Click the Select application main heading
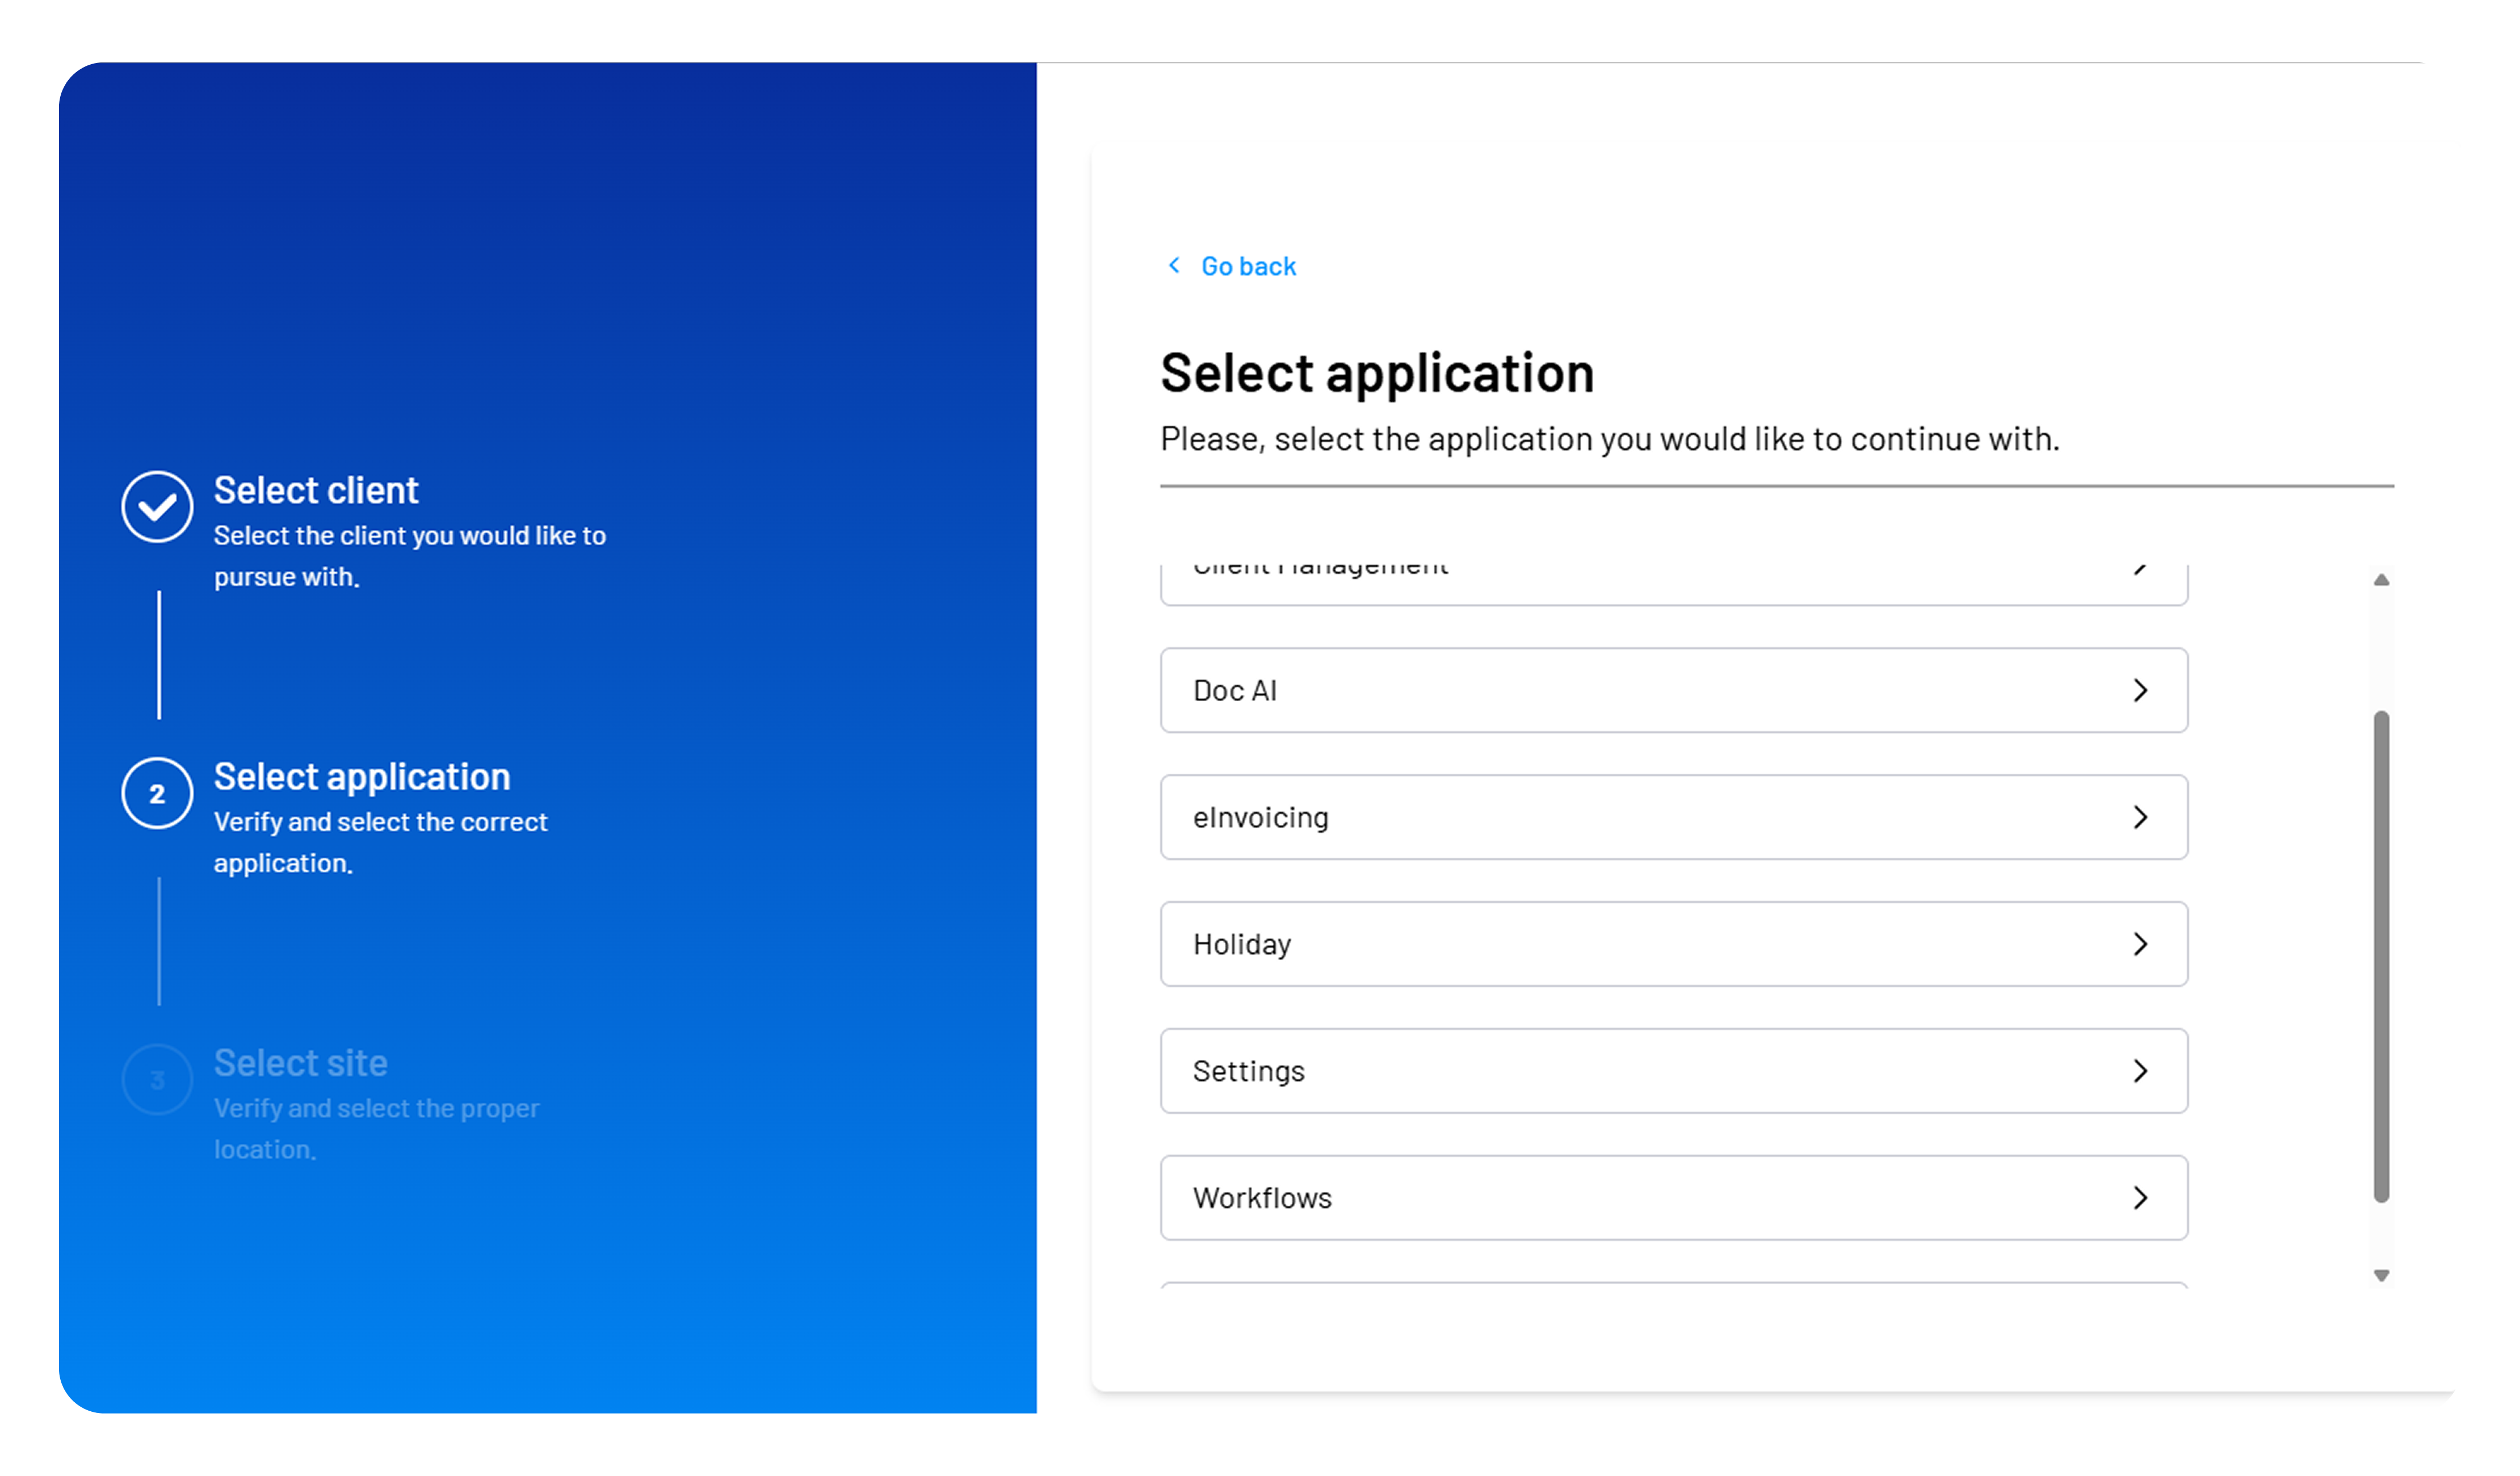Image resolution: width=2520 pixels, height=1476 pixels. click(1376, 373)
